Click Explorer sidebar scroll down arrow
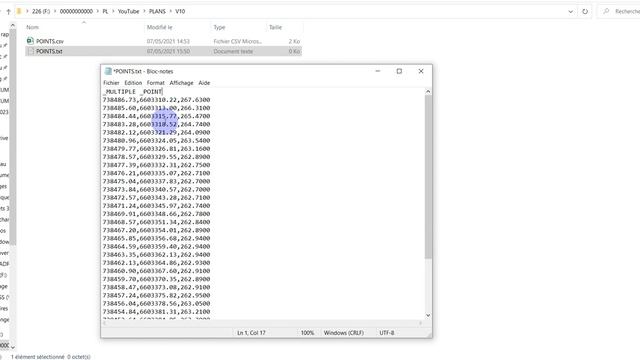The image size is (640, 360). coord(12,347)
